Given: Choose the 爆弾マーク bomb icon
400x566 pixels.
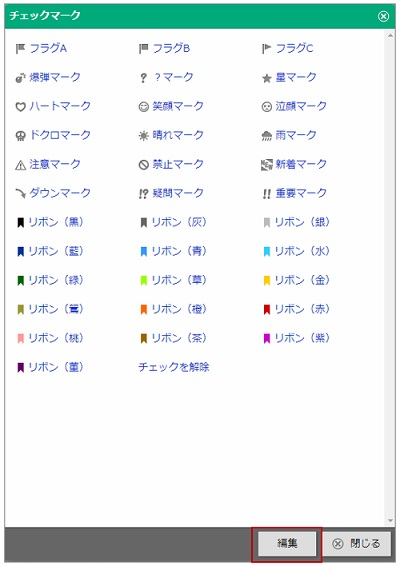Looking at the screenshot, I should click(20, 77).
